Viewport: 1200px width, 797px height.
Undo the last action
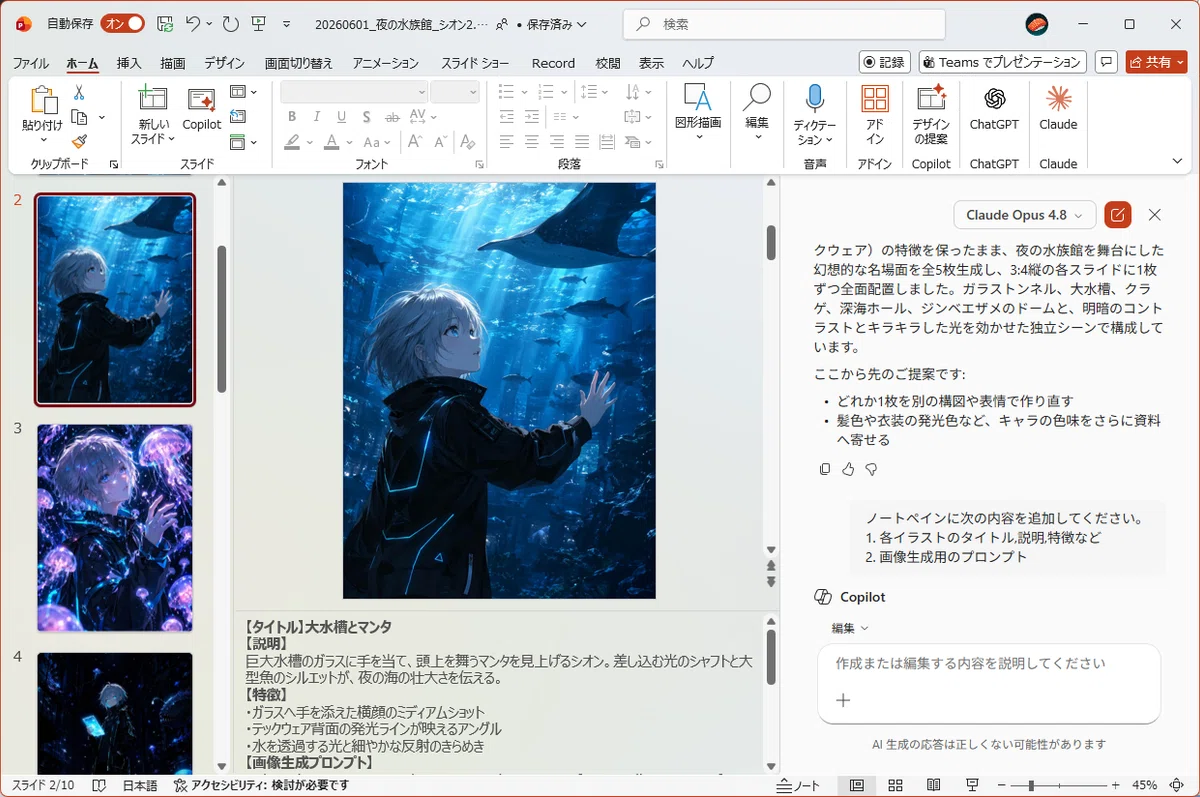(x=193, y=23)
